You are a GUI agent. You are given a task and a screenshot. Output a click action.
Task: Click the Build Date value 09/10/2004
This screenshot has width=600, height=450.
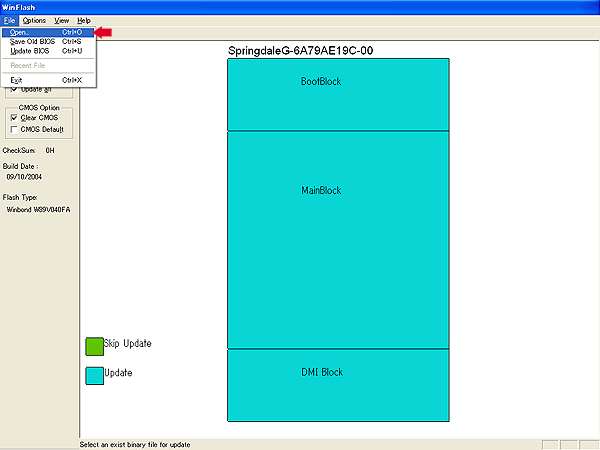[24, 177]
